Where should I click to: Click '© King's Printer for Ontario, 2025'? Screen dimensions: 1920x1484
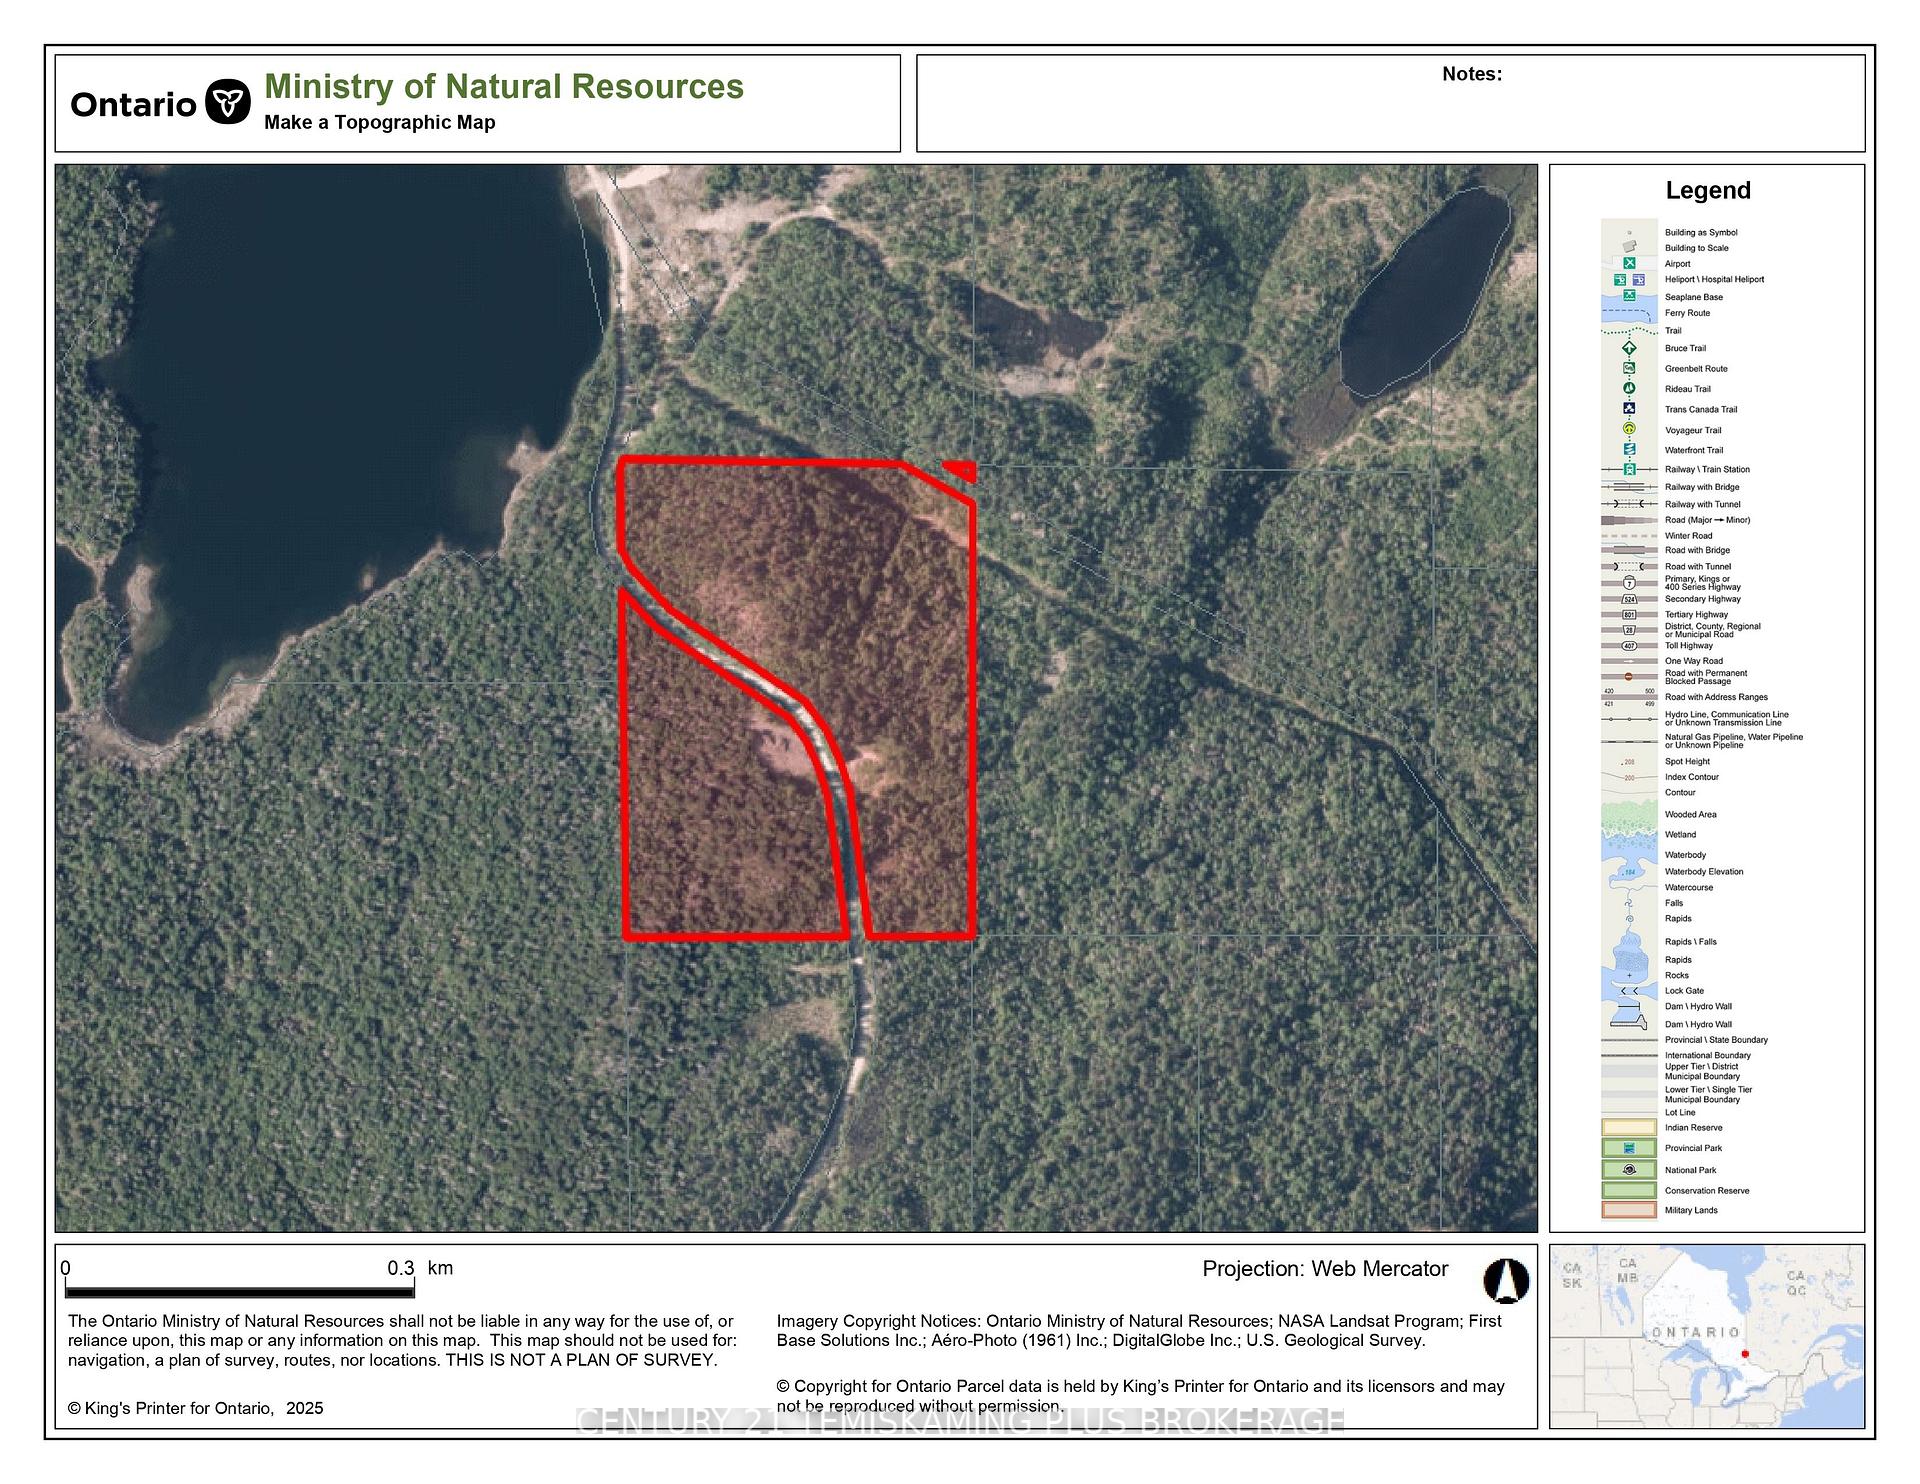coord(196,1408)
